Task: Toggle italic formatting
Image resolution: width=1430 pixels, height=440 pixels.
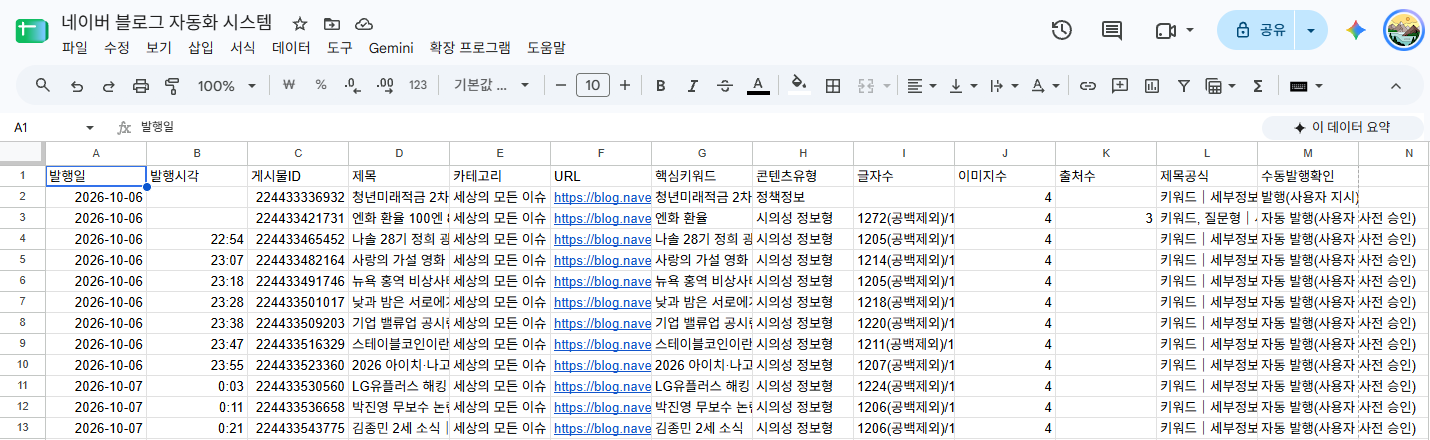Action: (x=692, y=85)
